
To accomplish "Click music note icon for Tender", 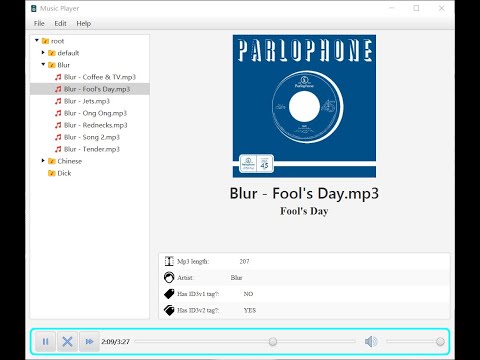I will coord(58,149).
